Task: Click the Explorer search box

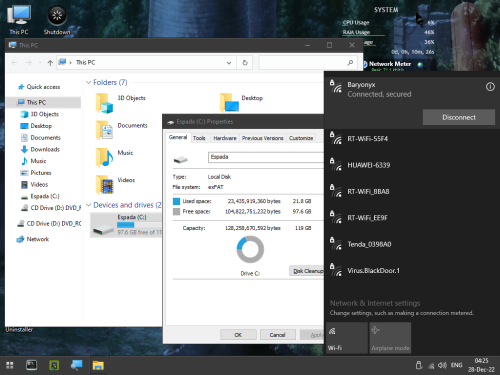Action: (308, 63)
